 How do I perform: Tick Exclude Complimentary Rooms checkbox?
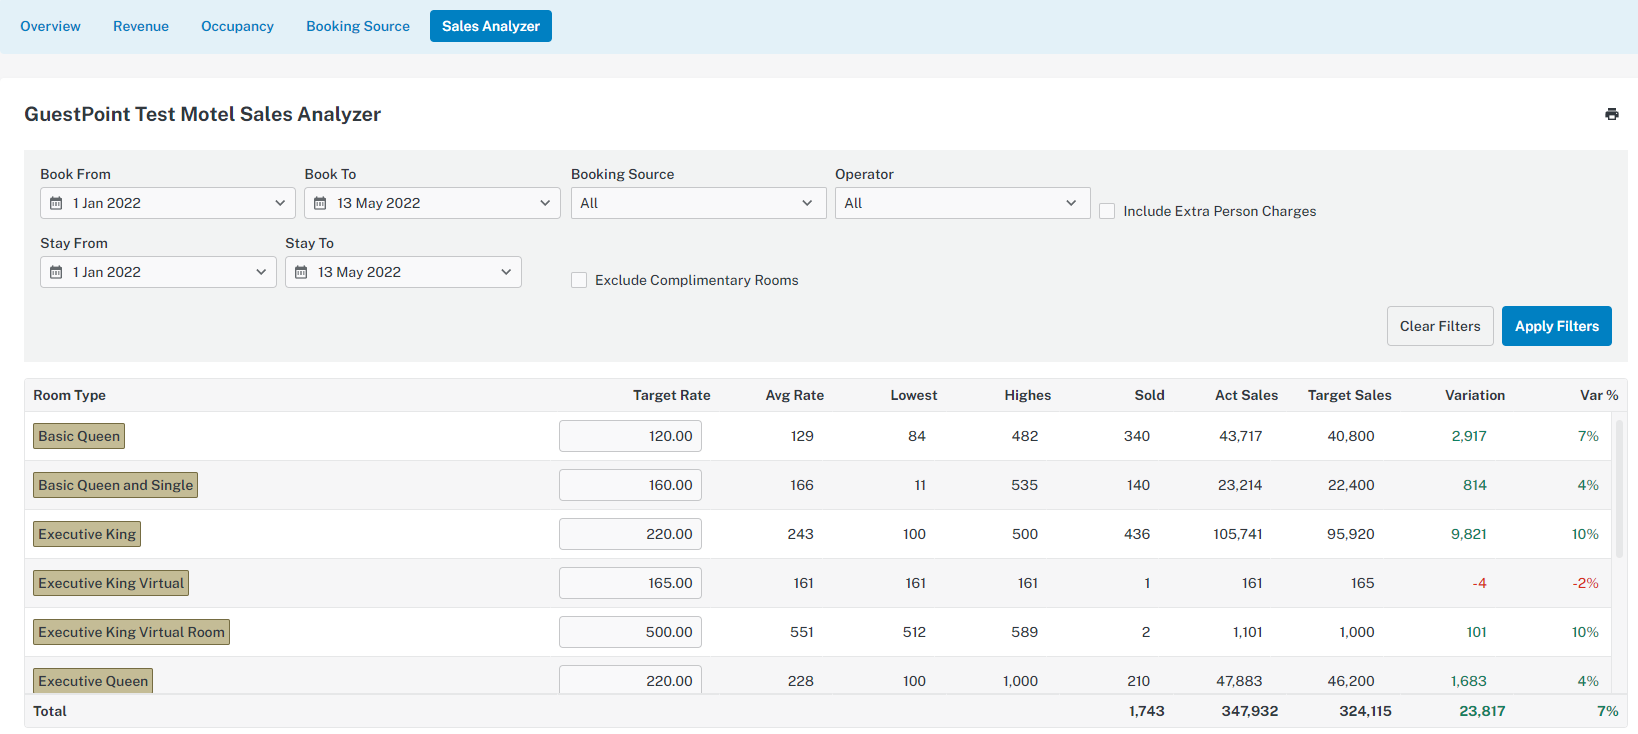pos(579,280)
